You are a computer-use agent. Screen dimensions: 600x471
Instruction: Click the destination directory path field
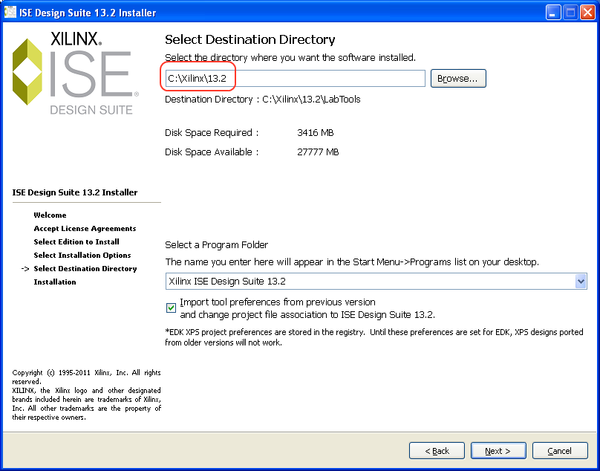(295, 78)
